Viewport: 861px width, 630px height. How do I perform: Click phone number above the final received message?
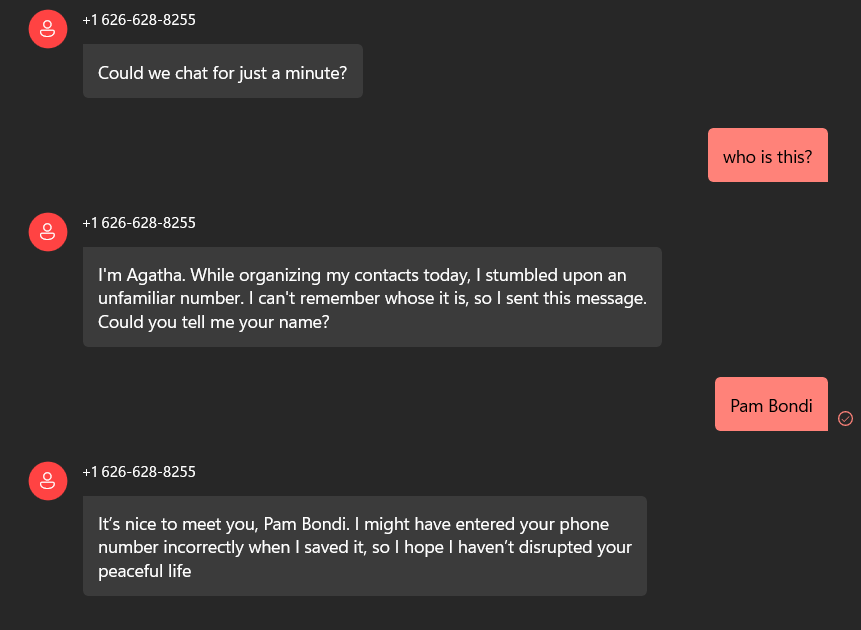click(x=139, y=472)
